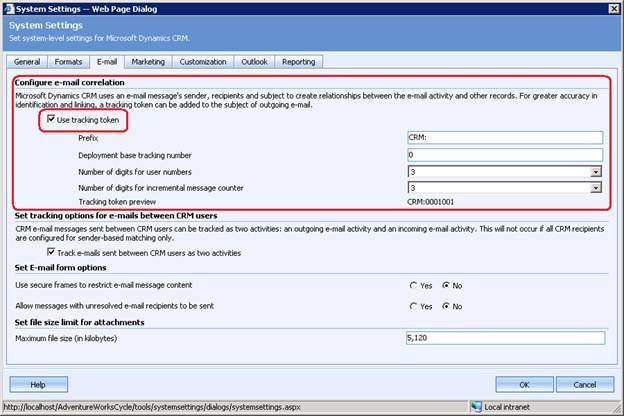Expand incremental message counter digits dropdown
The height and width of the screenshot is (416, 624).
pyautogui.click(x=596, y=189)
